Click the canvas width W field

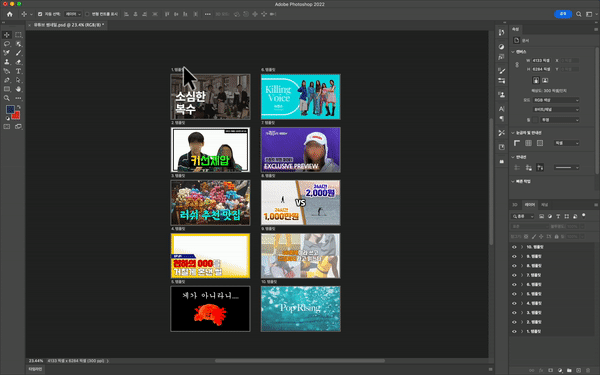(x=541, y=60)
